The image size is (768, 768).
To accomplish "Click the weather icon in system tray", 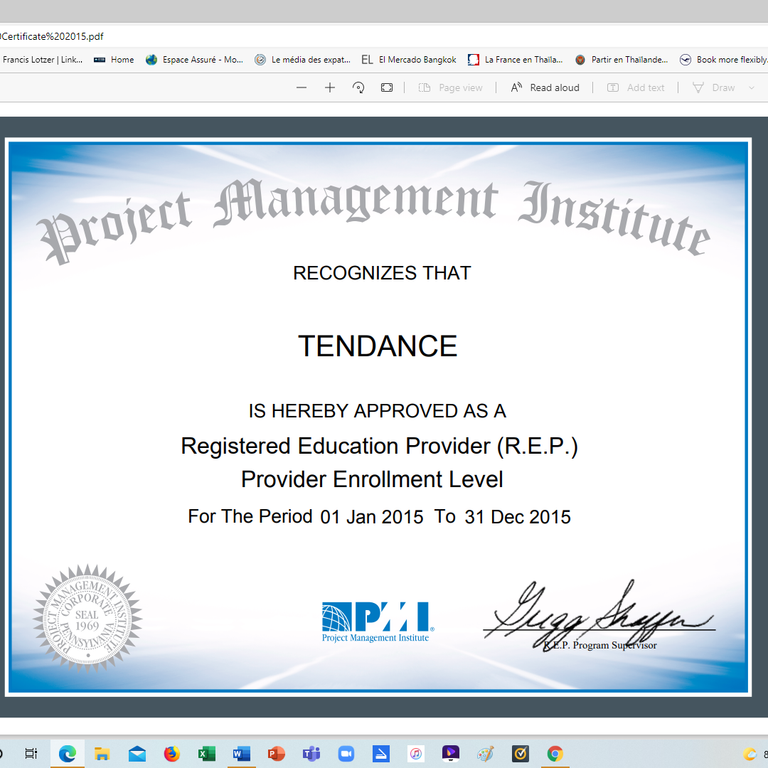I will [x=749, y=754].
